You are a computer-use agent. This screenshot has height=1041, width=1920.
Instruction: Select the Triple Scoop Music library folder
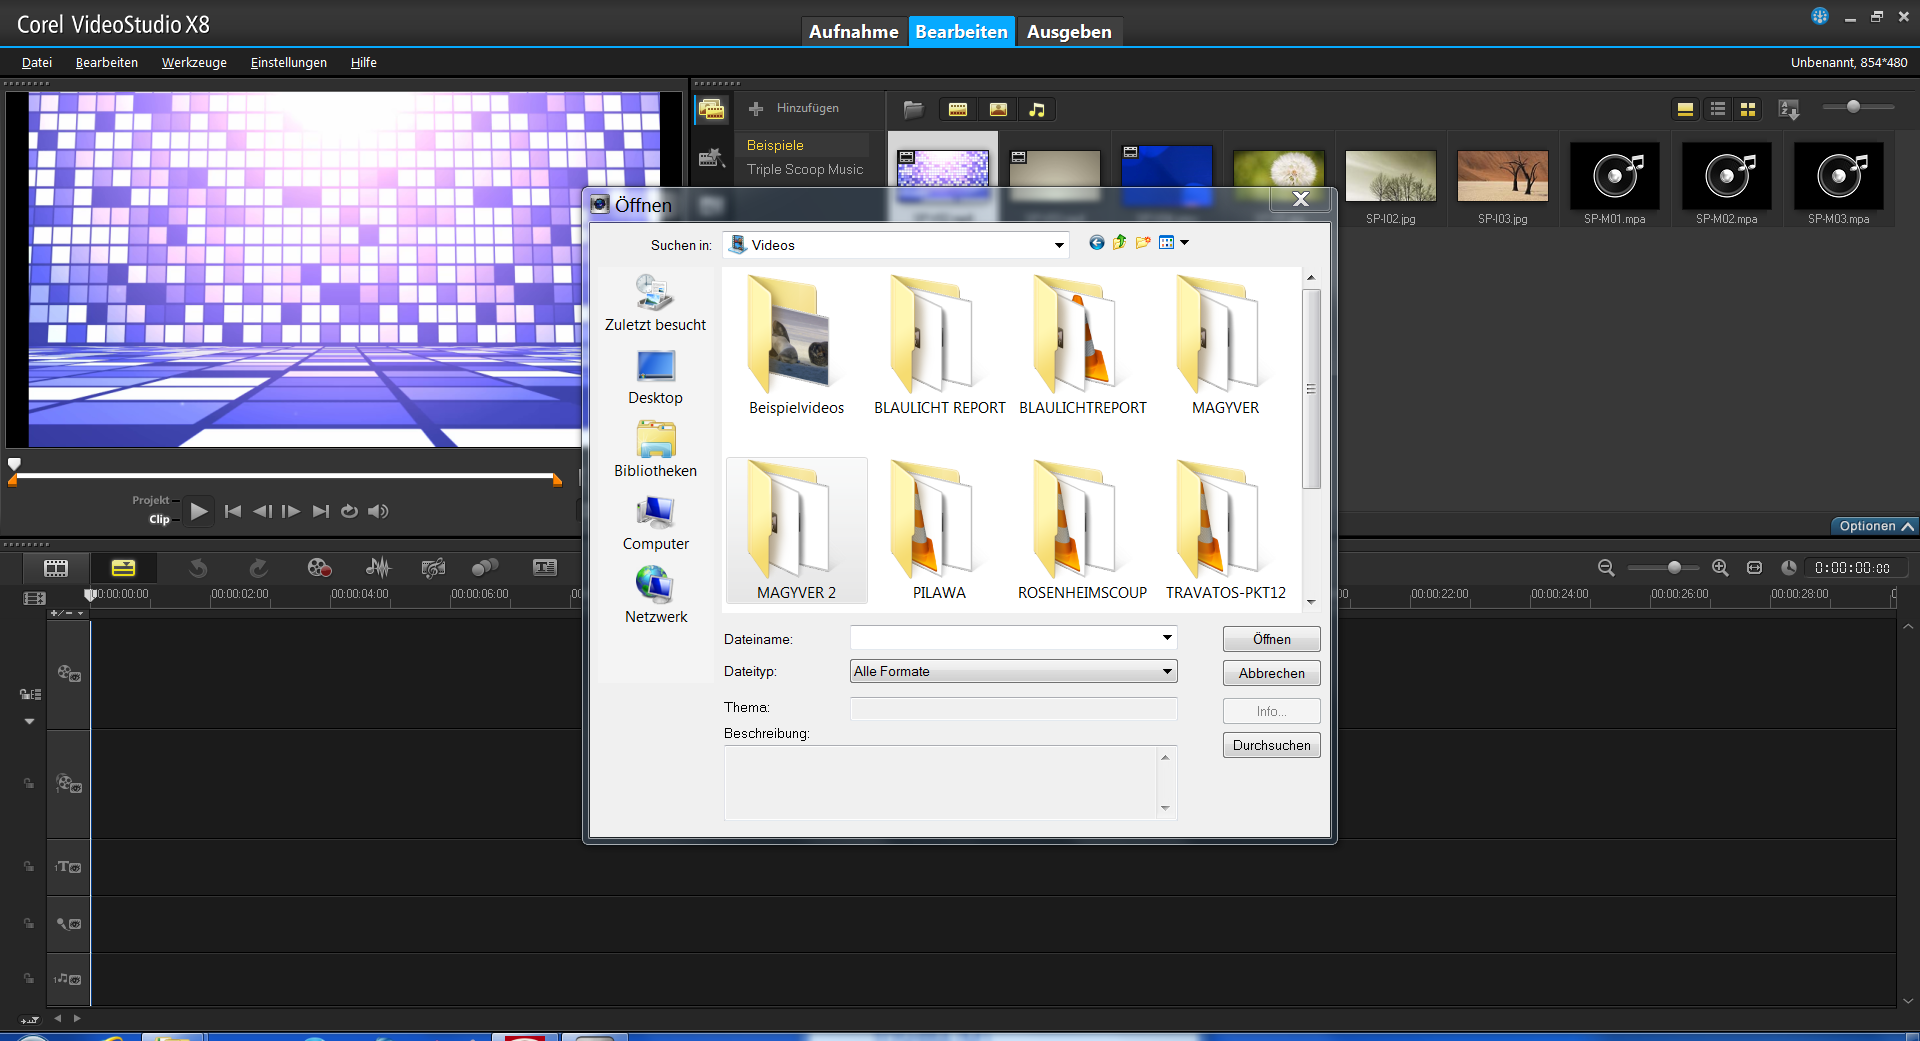[x=805, y=169]
